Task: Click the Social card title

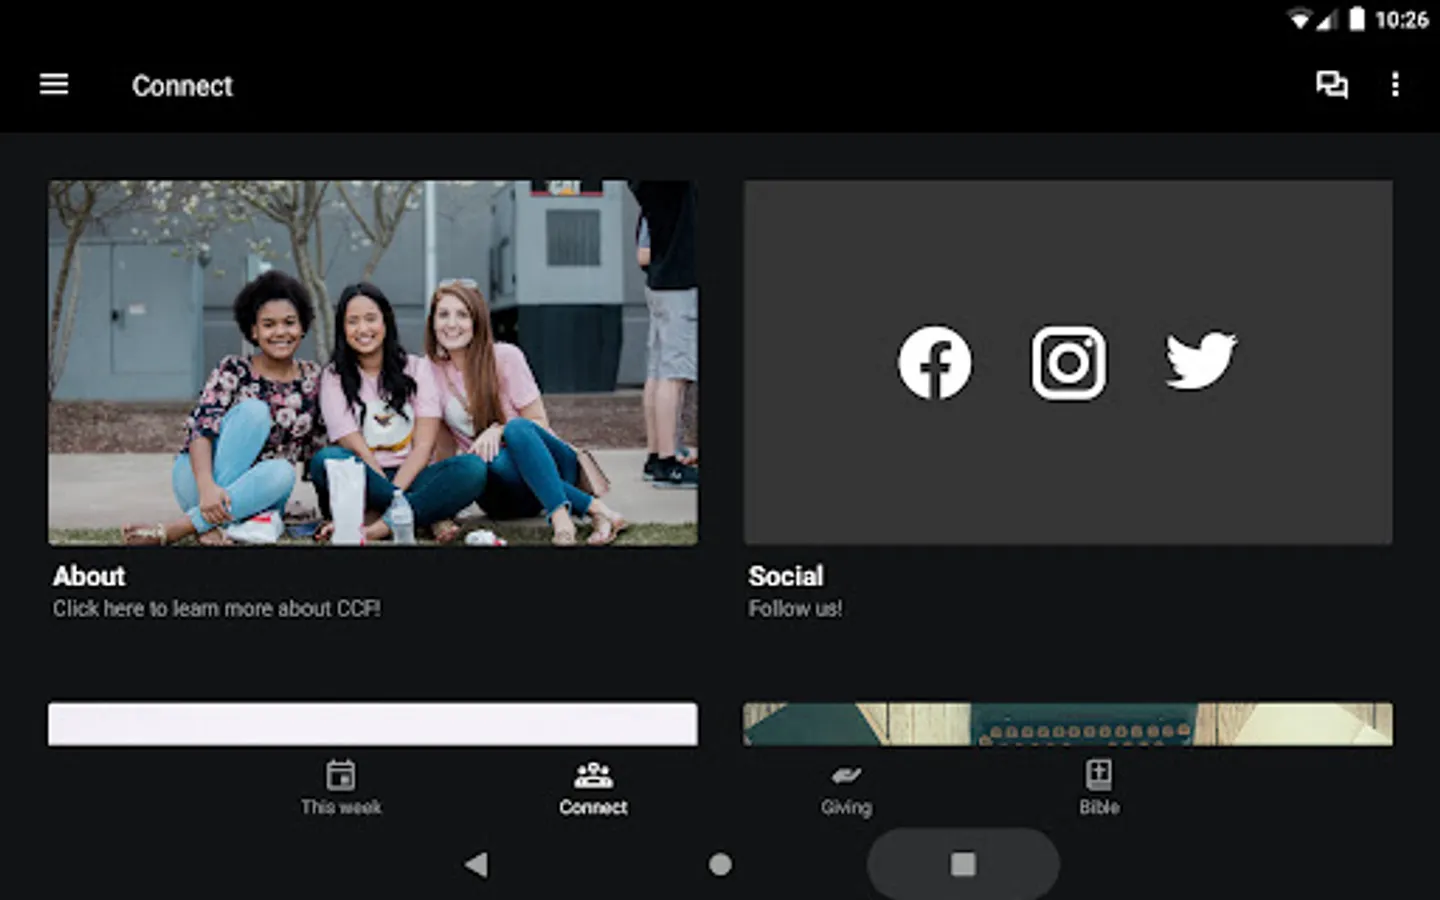Action: point(786,576)
